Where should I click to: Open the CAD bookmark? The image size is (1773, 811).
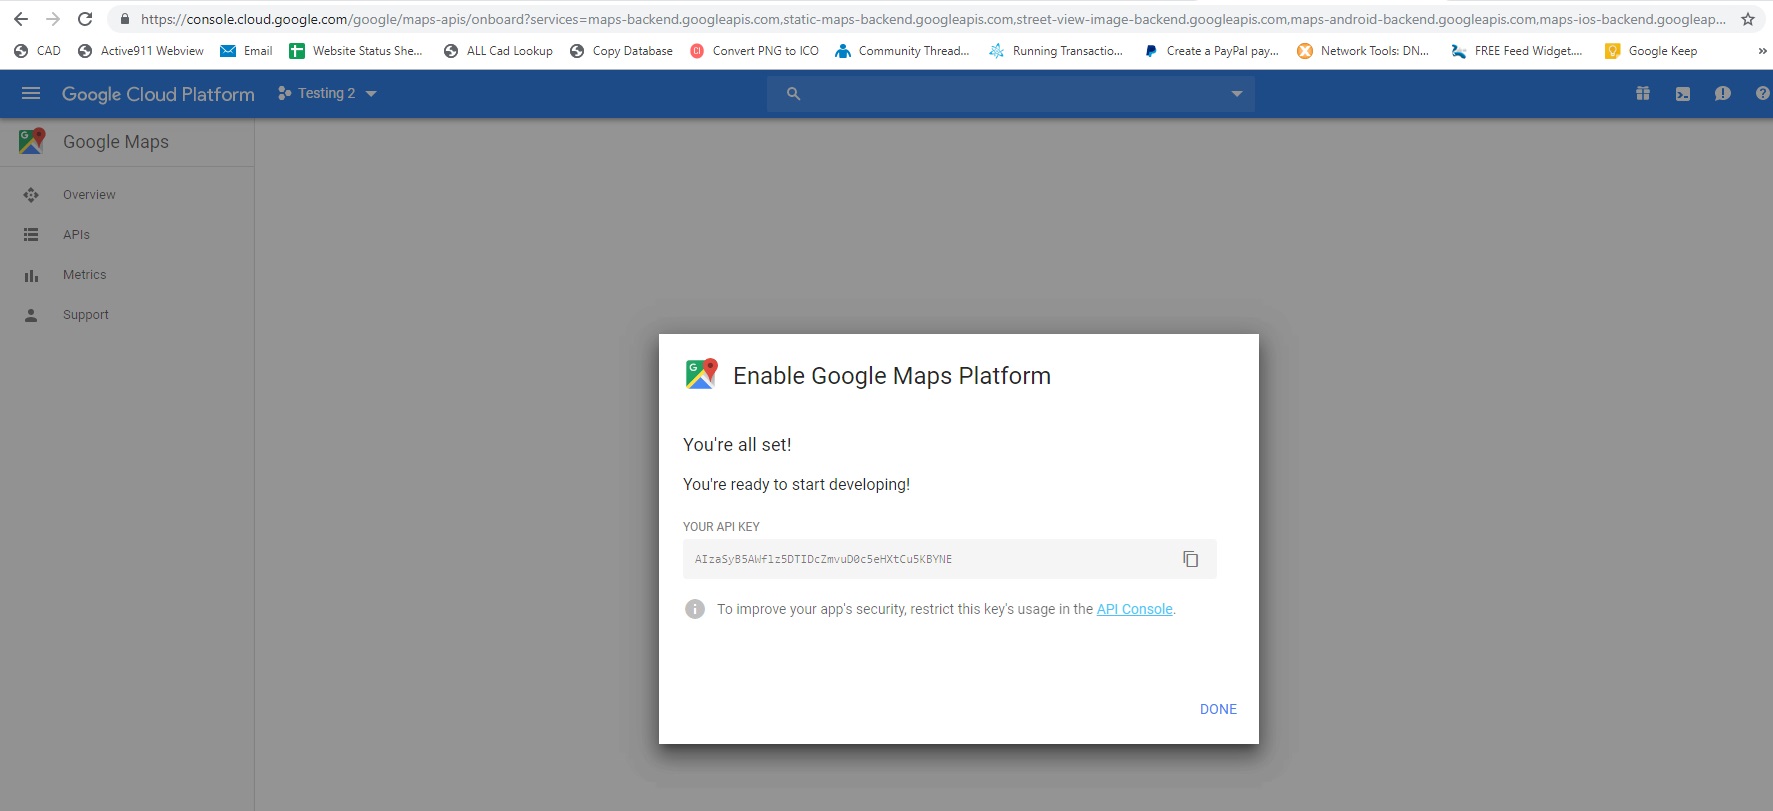click(37, 51)
